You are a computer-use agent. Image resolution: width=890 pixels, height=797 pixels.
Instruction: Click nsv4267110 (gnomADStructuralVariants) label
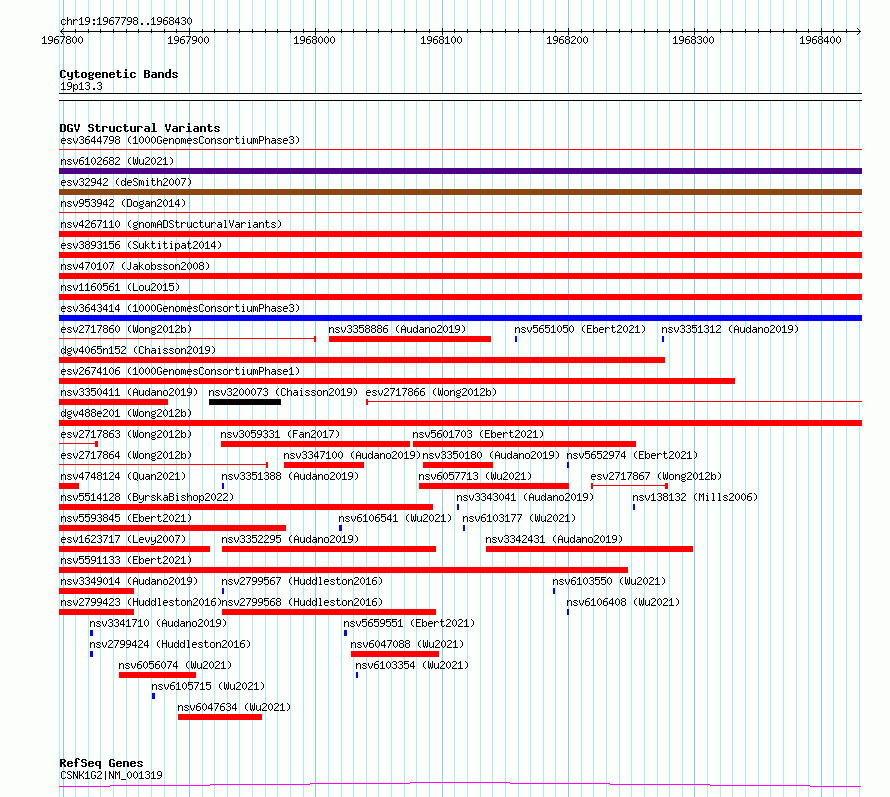click(171, 224)
